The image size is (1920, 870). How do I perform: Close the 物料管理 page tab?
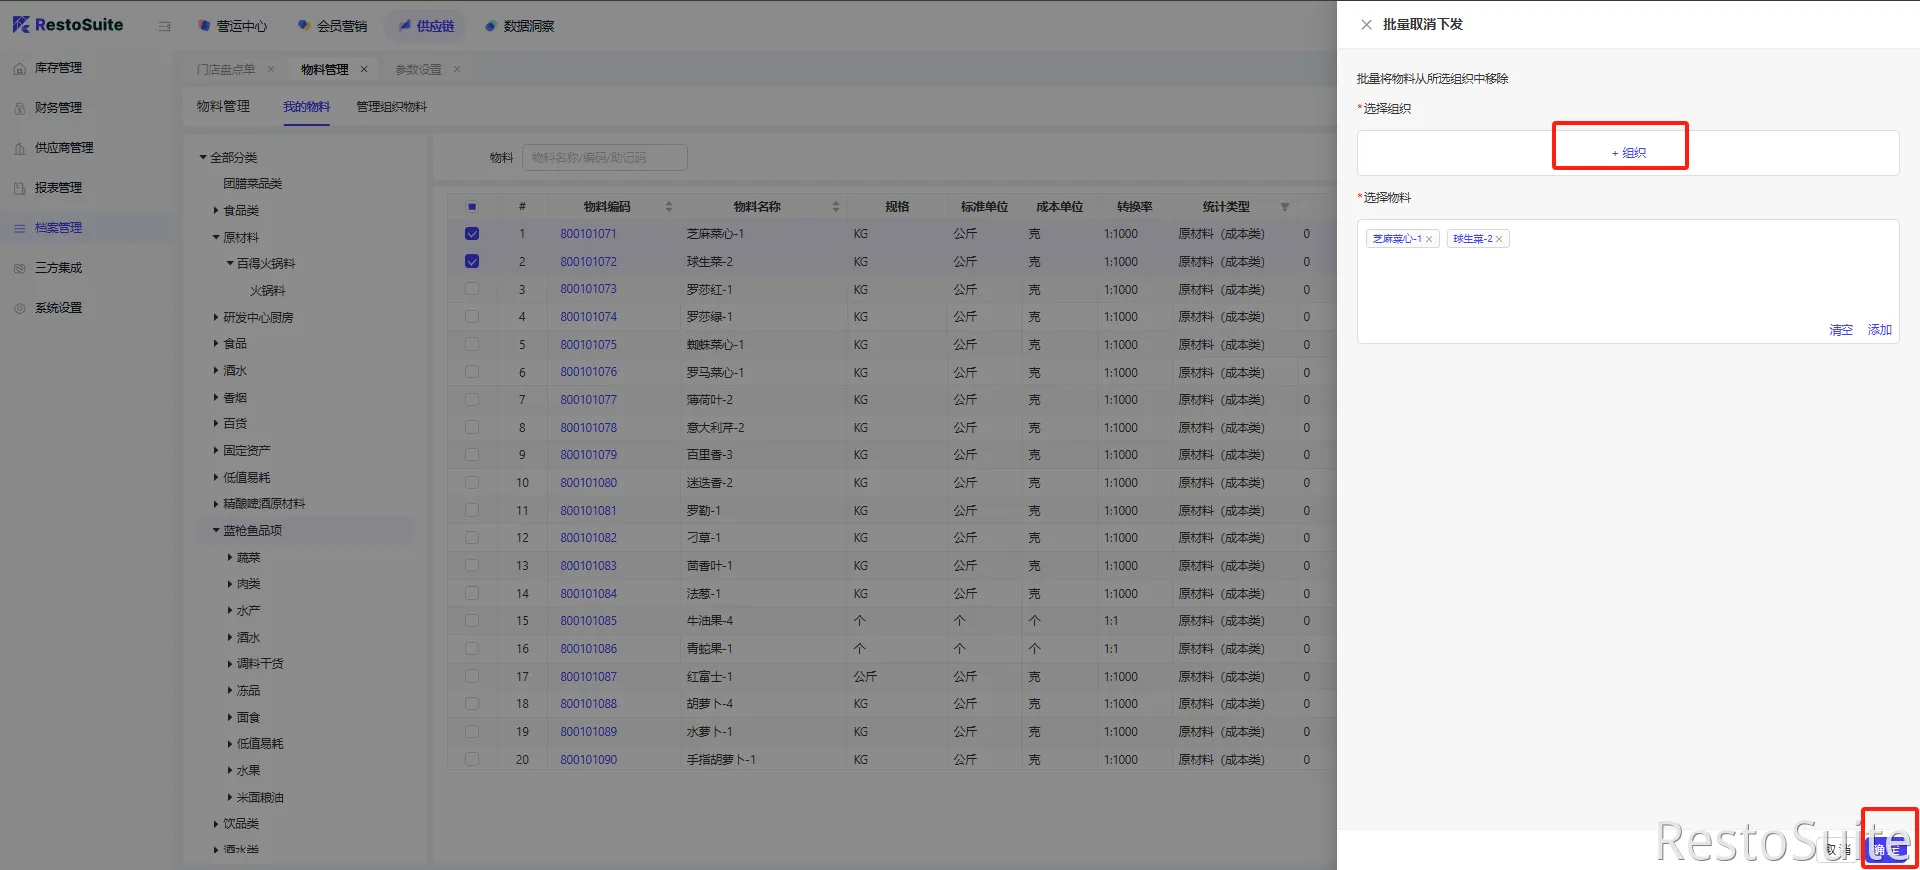click(x=364, y=69)
